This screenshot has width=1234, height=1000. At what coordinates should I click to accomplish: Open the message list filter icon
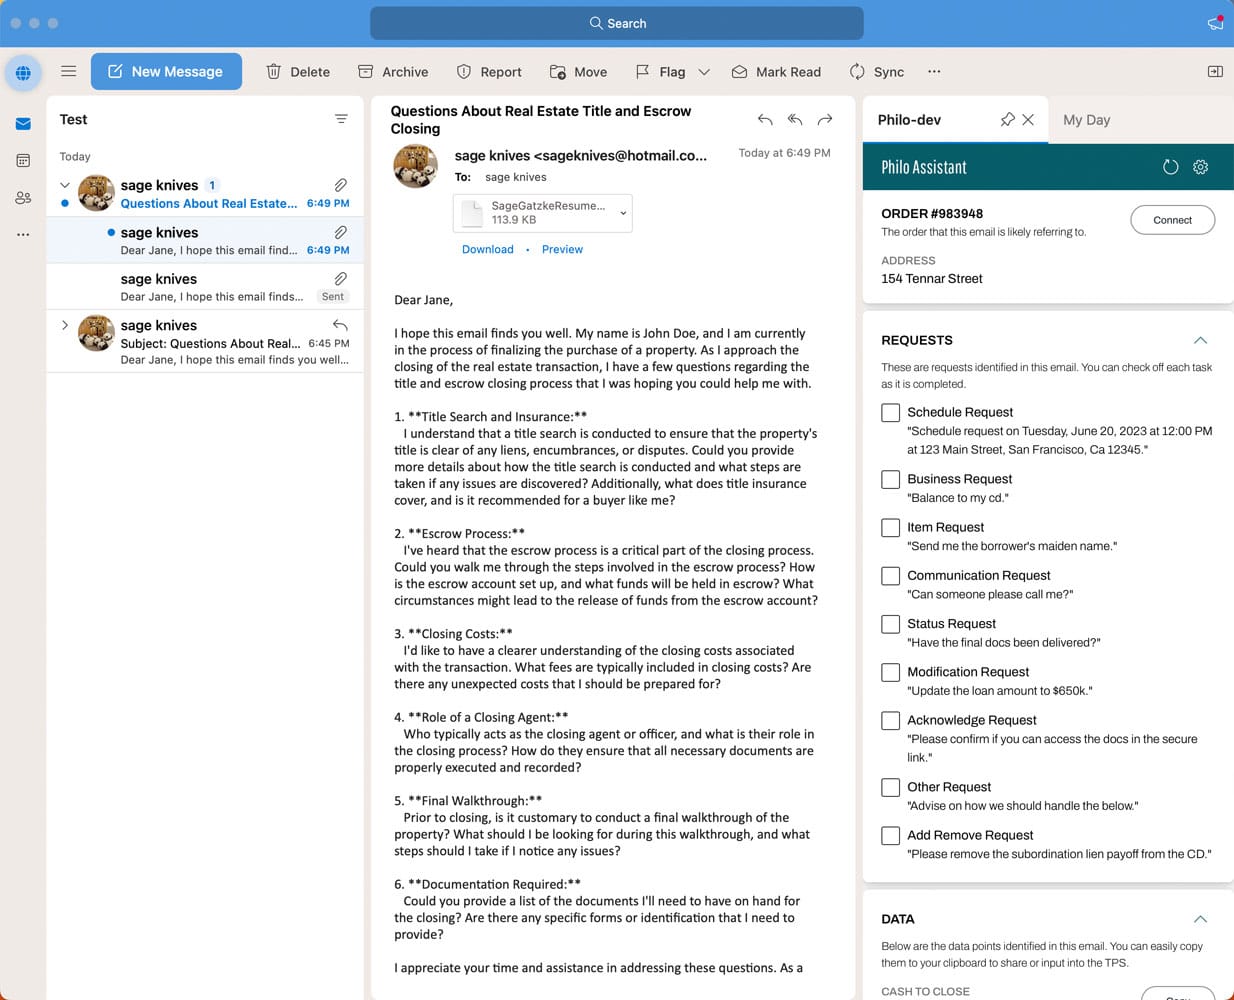341,119
